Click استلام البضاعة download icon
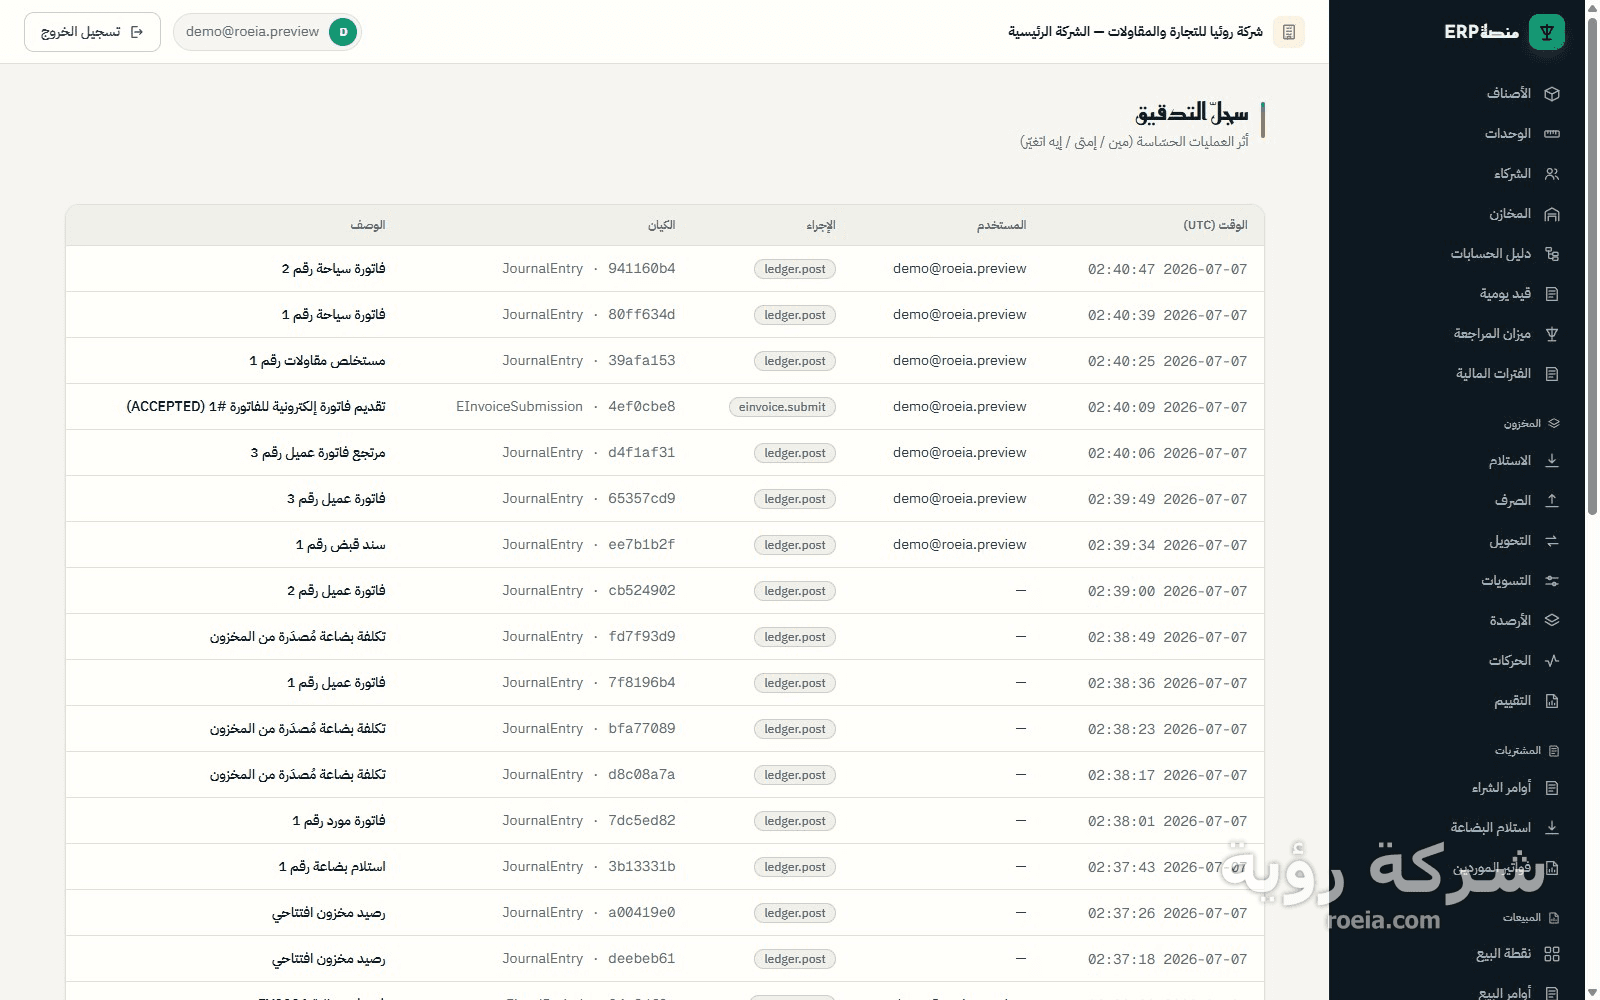1600x1000 pixels. 1552,828
